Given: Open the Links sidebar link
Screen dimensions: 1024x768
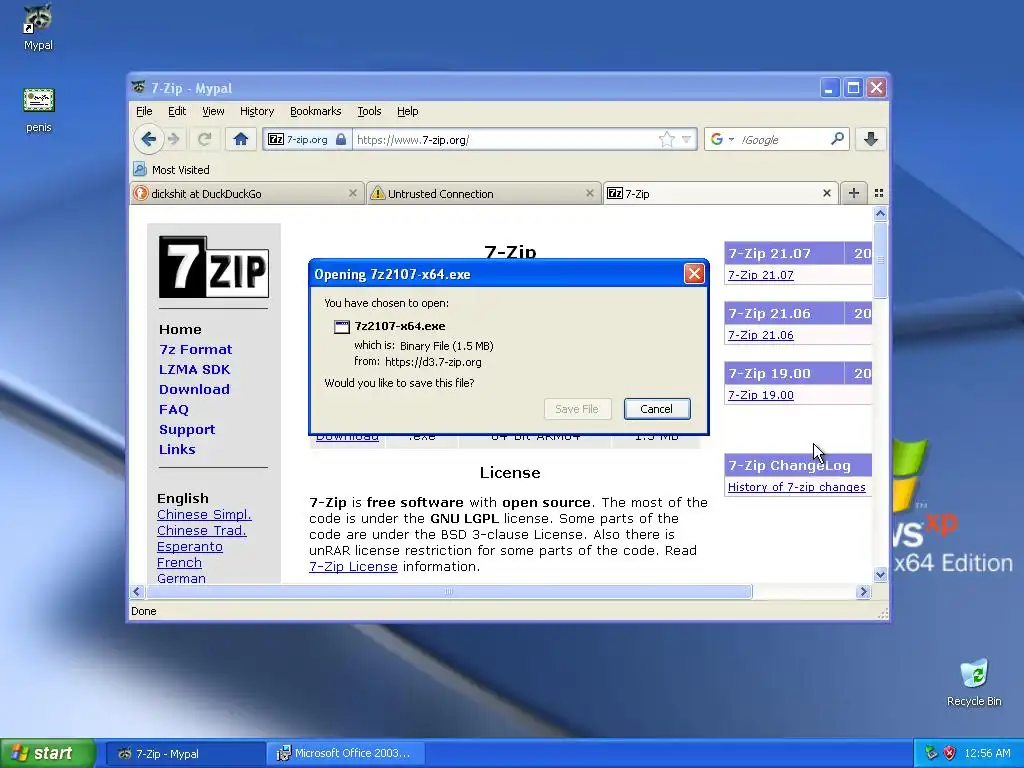Looking at the screenshot, I should tap(177, 449).
